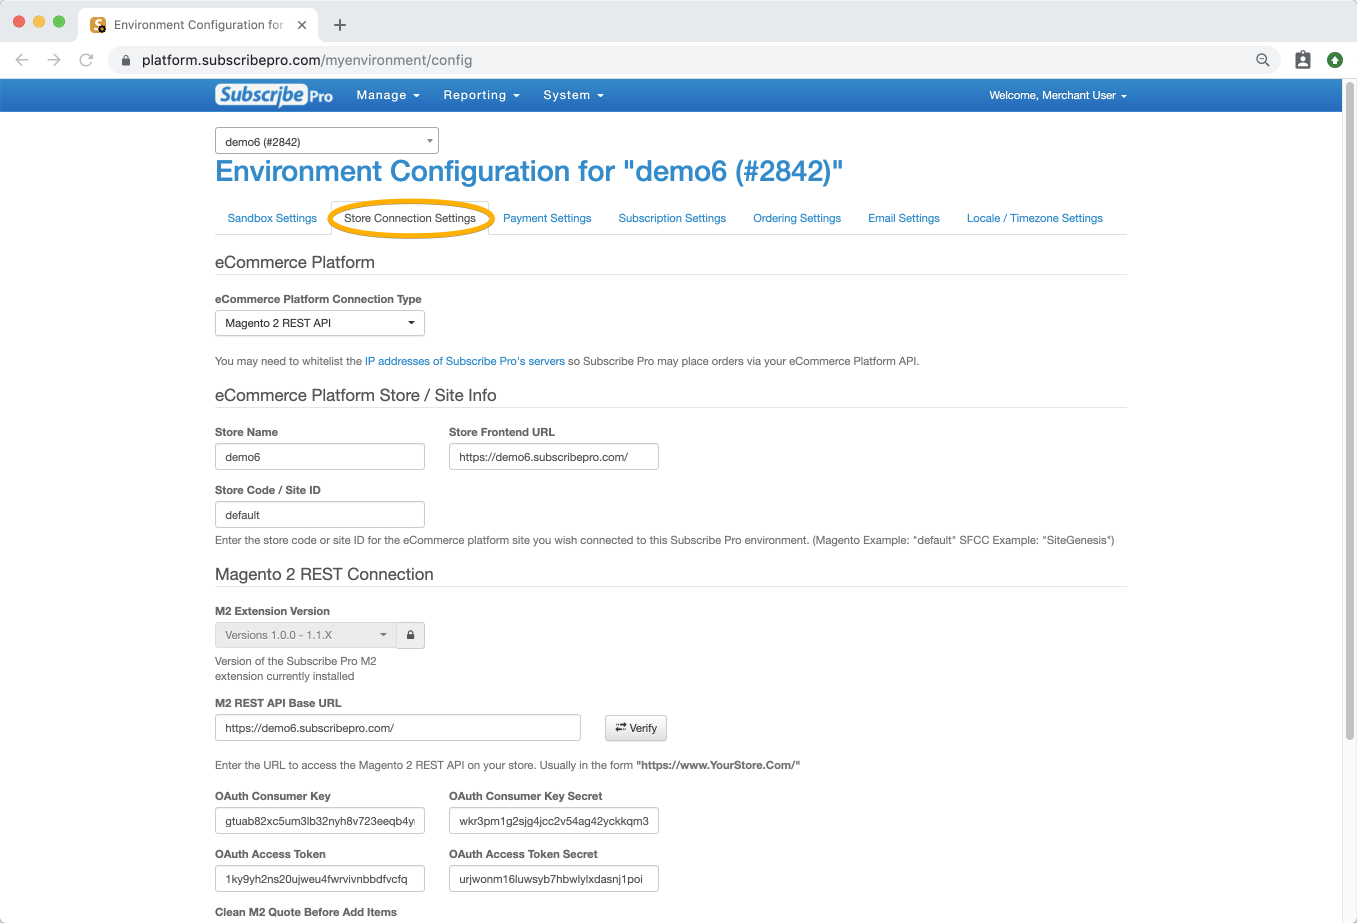Click the address bar lock icon
This screenshot has height=923, width=1357.
pos(126,60)
